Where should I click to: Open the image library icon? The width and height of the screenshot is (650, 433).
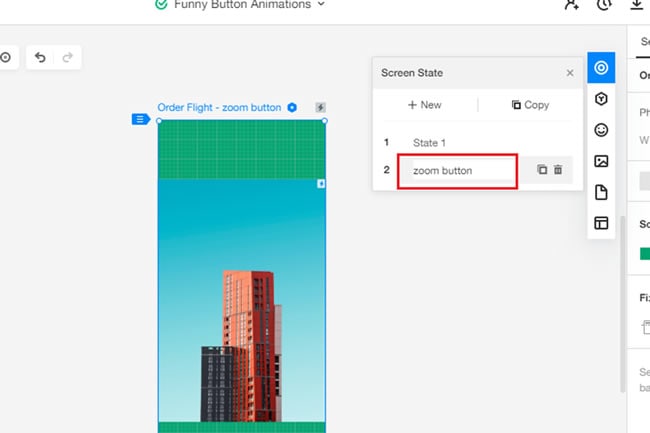click(x=601, y=161)
